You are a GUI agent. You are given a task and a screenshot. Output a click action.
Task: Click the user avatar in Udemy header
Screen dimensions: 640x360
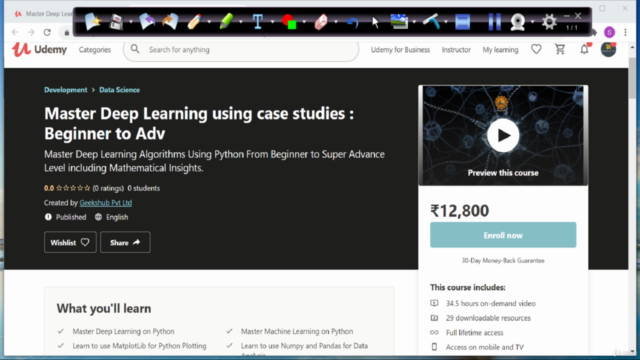click(x=608, y=49)
